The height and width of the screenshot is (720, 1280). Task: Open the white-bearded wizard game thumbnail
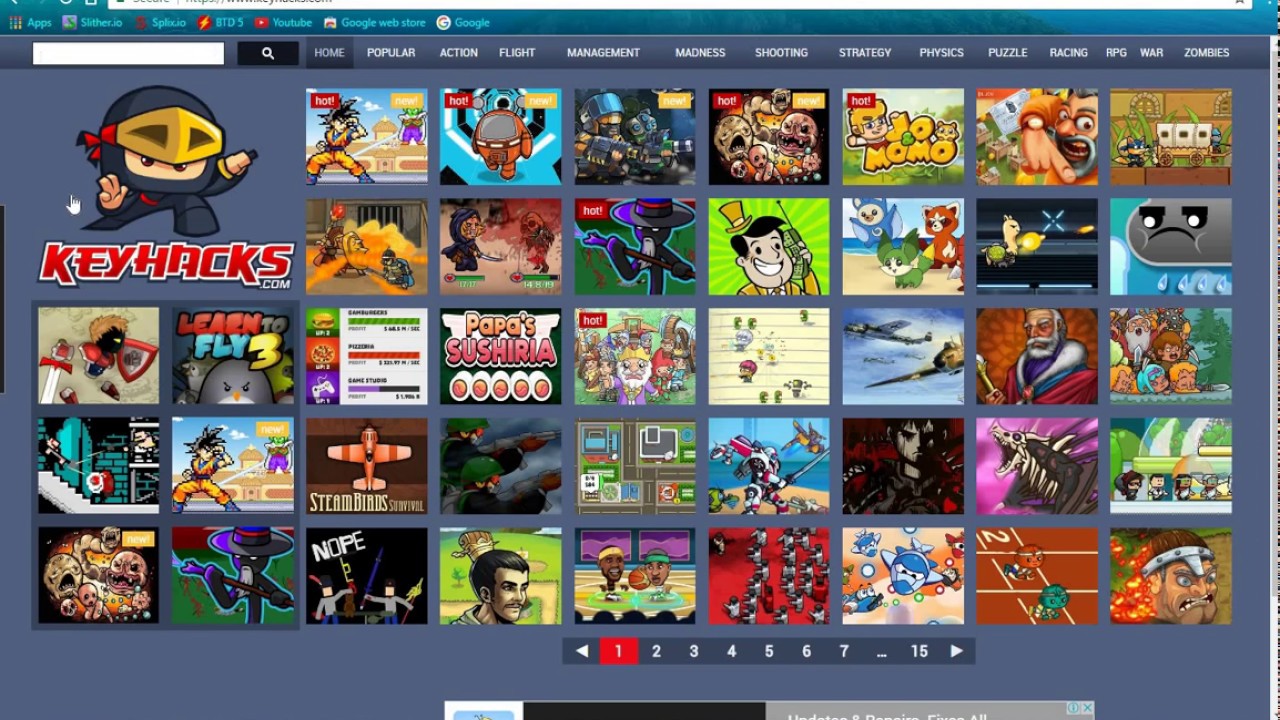point(1036,356)
